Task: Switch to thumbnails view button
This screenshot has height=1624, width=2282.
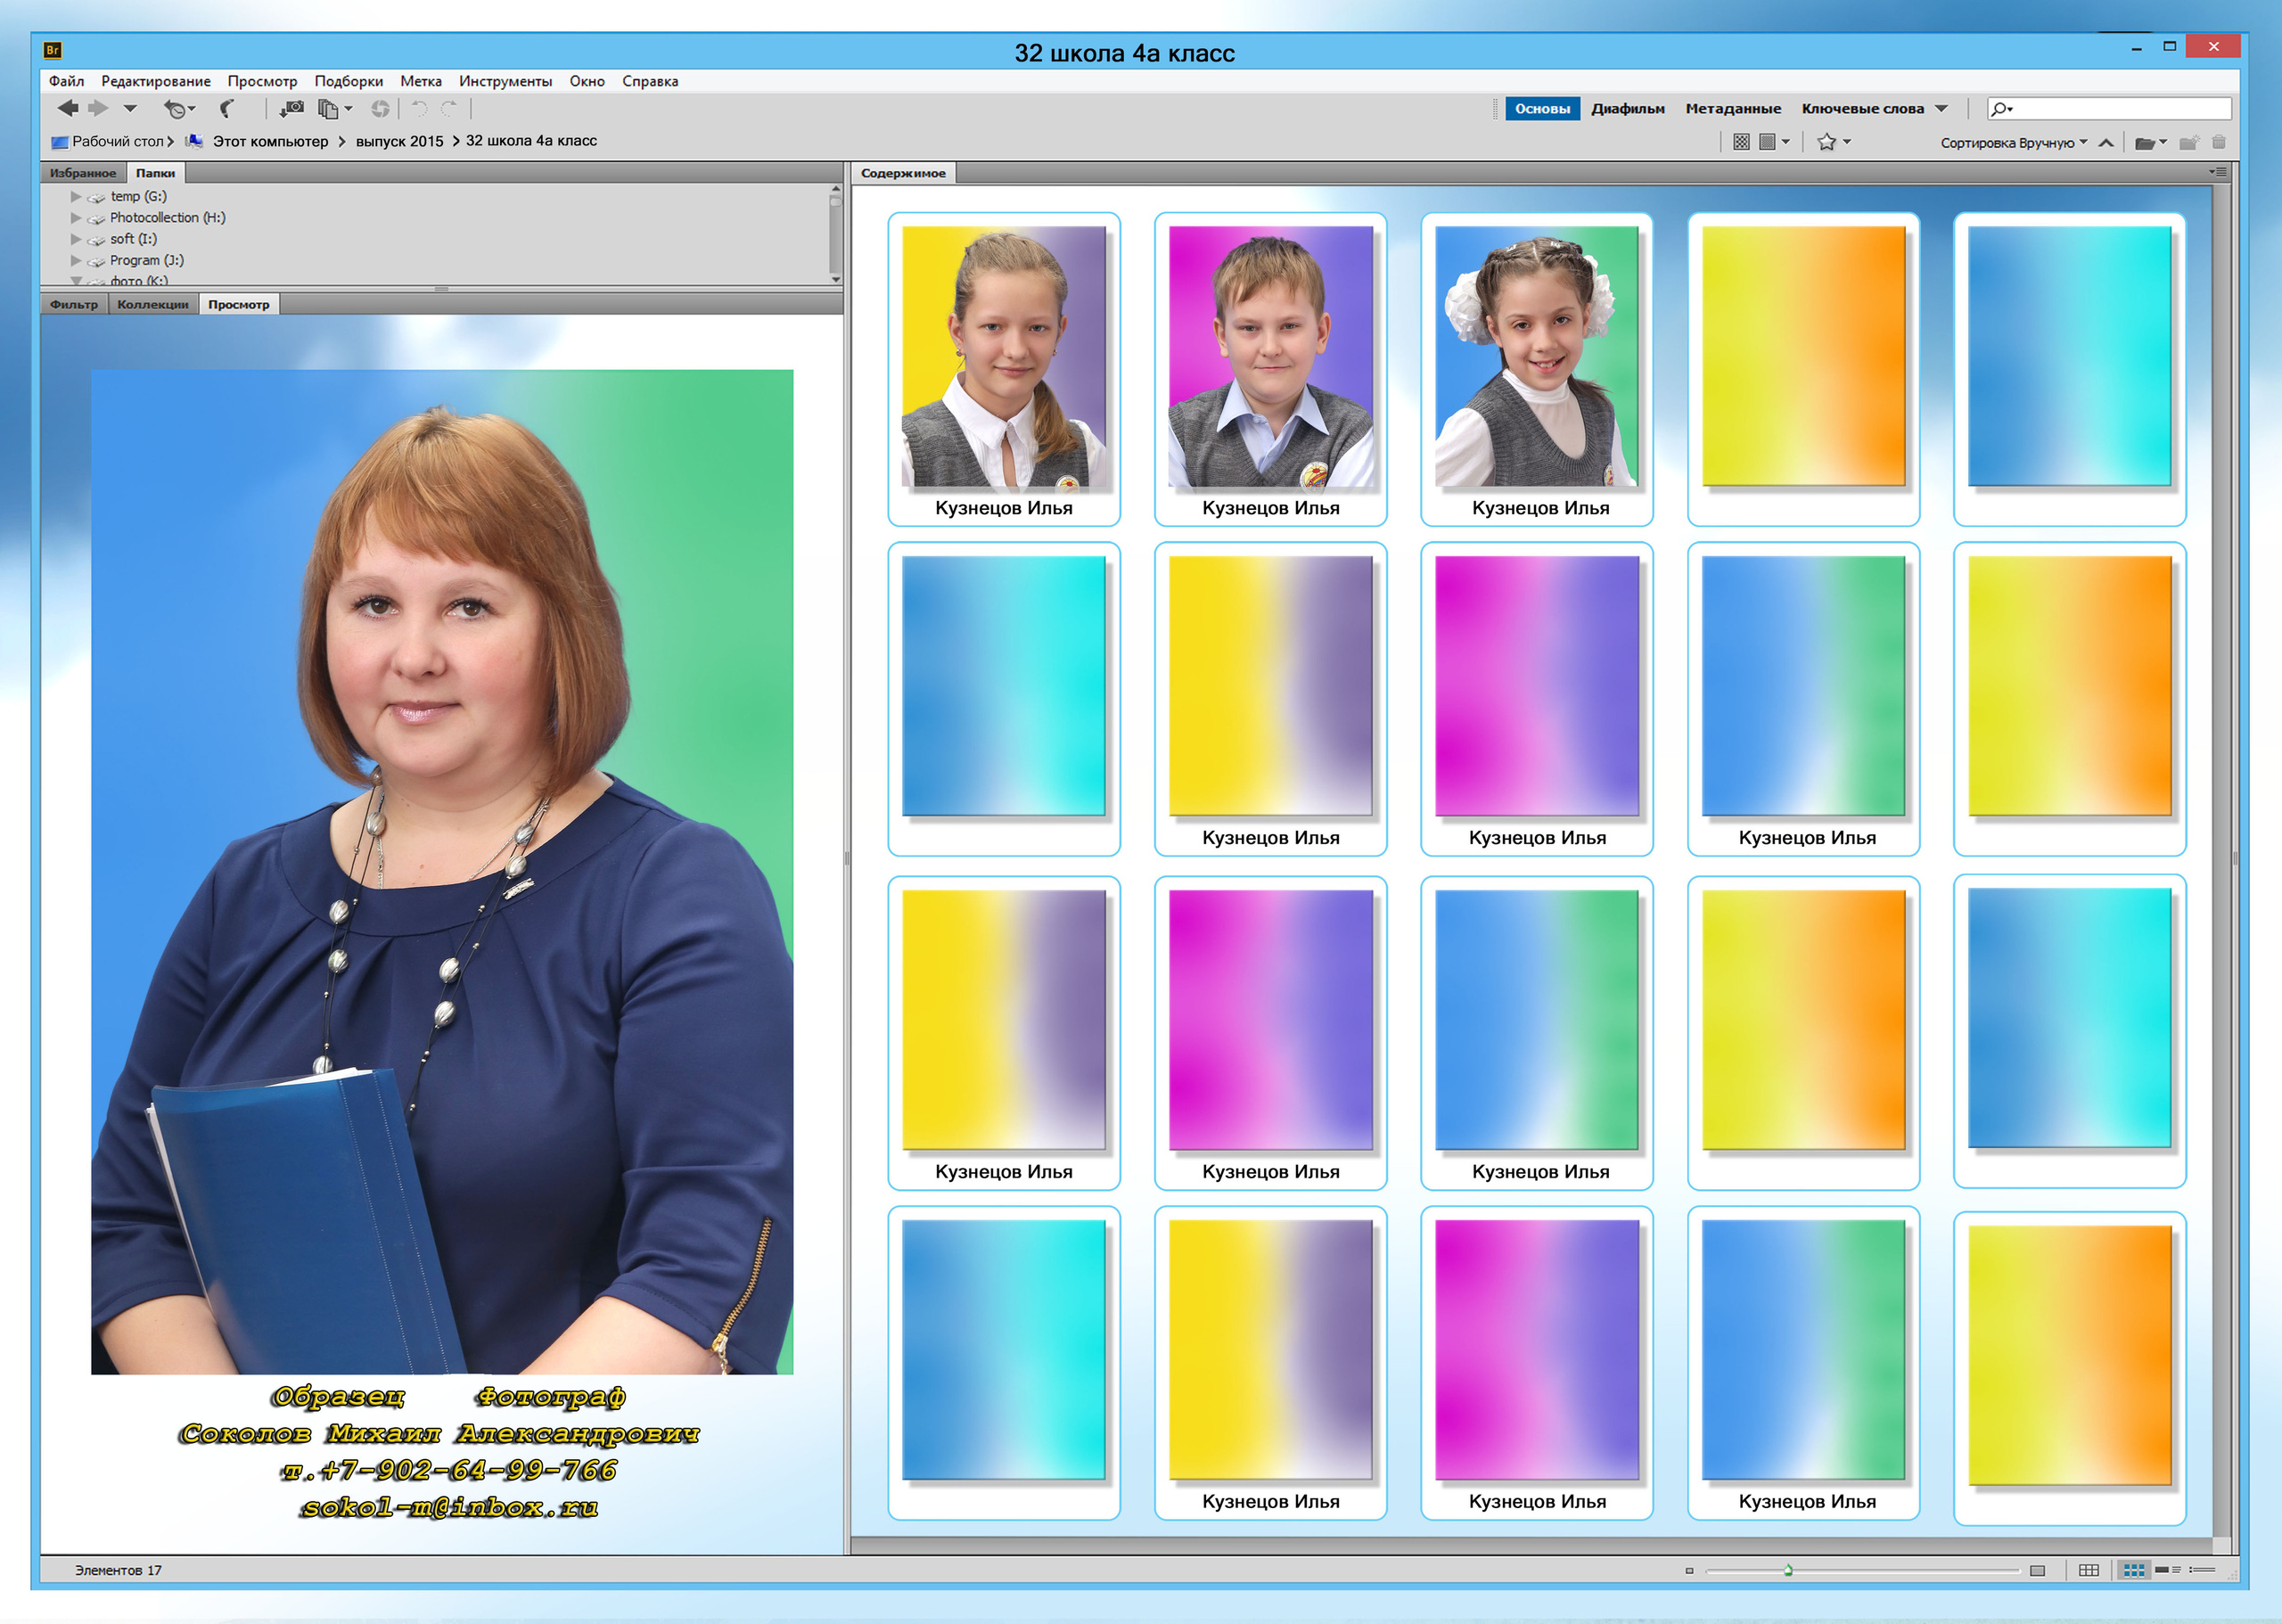Action: [2133, 1570]
